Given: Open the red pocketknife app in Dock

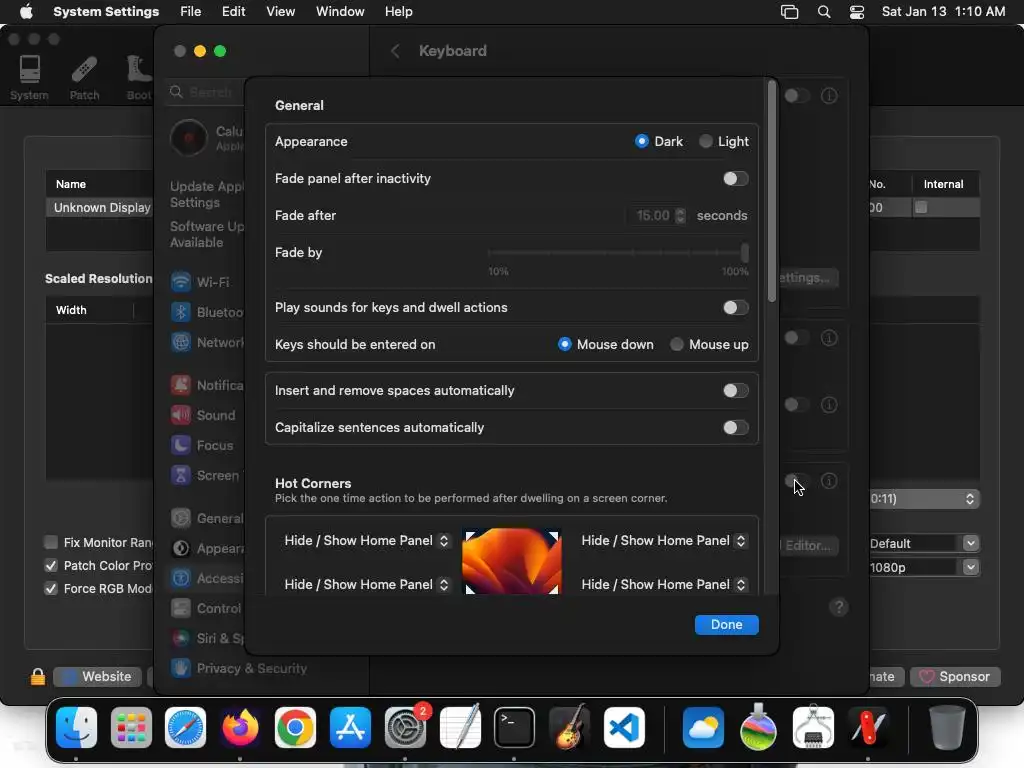Looking at the screenshot, I should pyautogui.click(x=868, y=727).
